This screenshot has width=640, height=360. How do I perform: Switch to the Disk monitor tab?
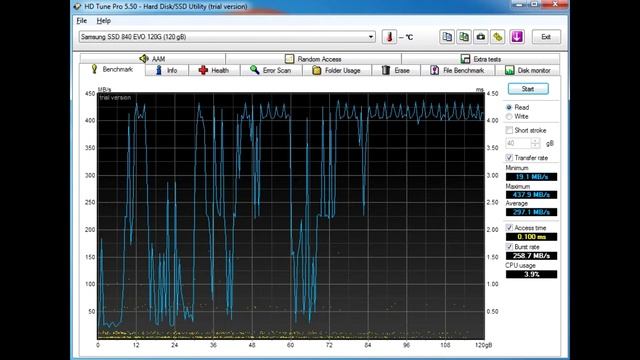(527, 70)
